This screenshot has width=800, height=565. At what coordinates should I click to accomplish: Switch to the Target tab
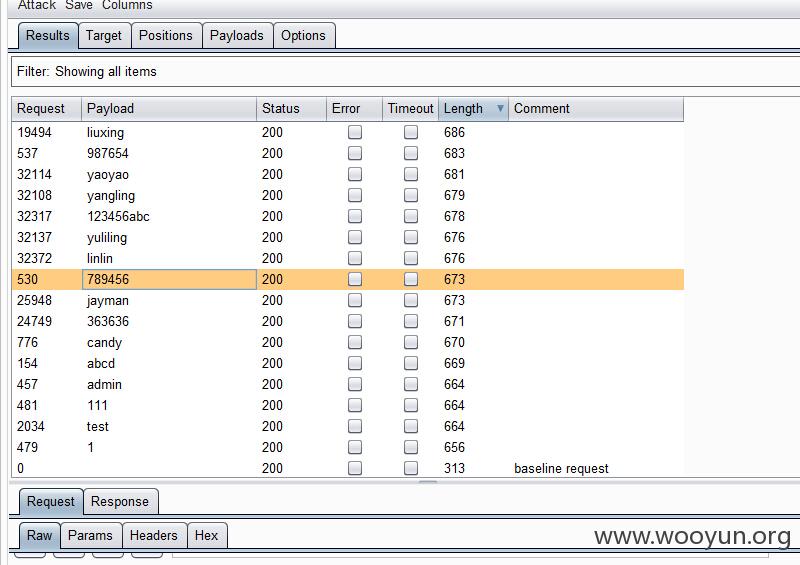tap(104, 35)
